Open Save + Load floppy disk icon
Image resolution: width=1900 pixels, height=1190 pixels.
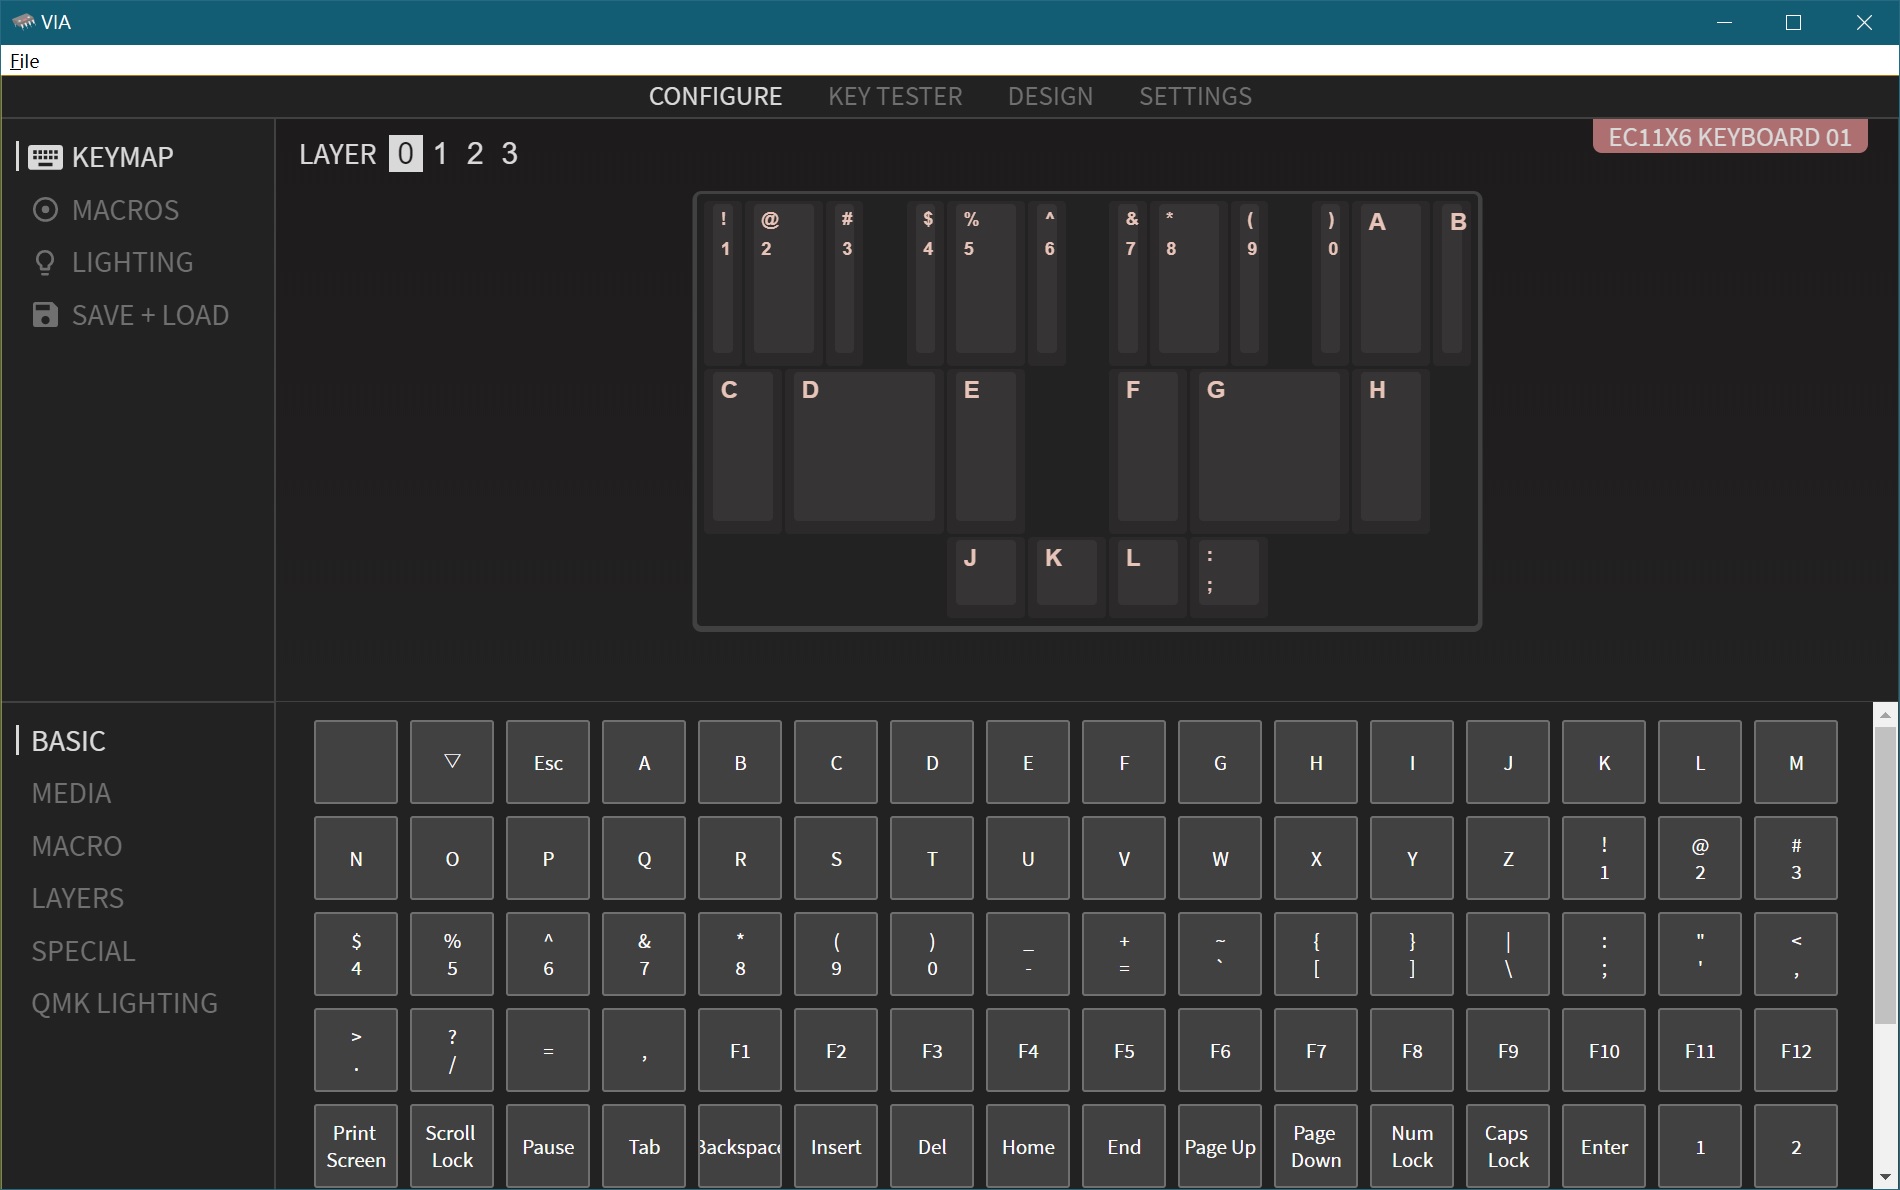pos(45,315)
